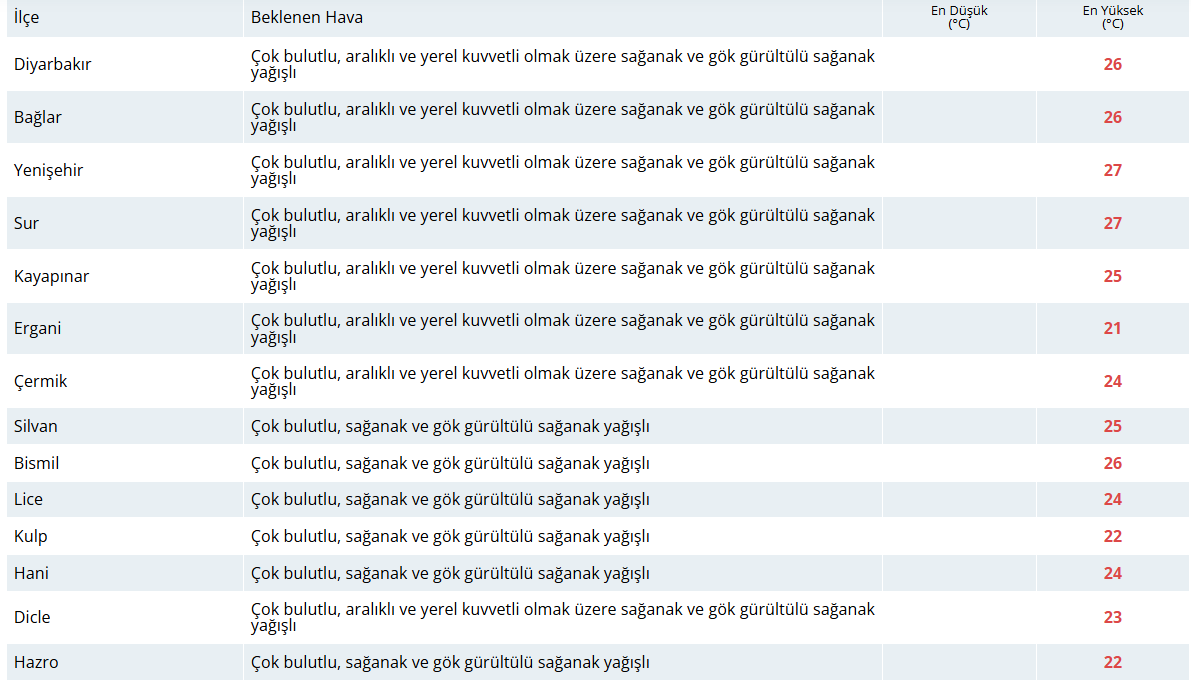This screenshot has height=682, width=1191.
Task: Click the İlçe column header
Action: [x=27, y=17]
